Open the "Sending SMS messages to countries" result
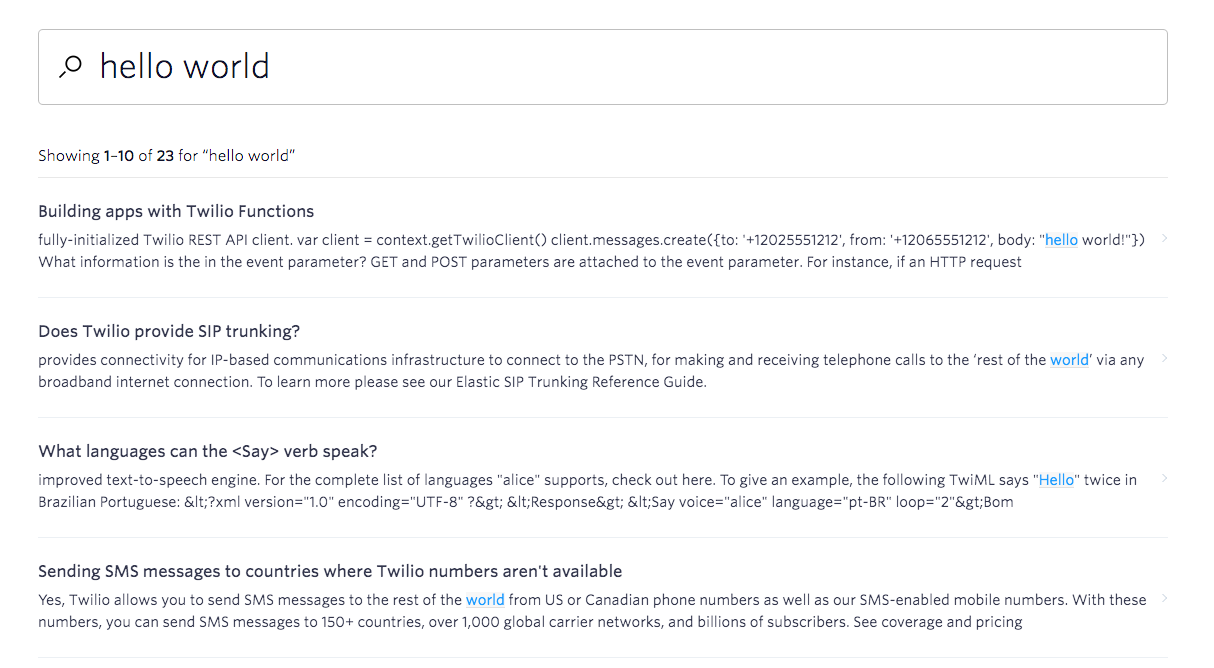Screen dimensions: 1214x668 [x=330, y=571]
